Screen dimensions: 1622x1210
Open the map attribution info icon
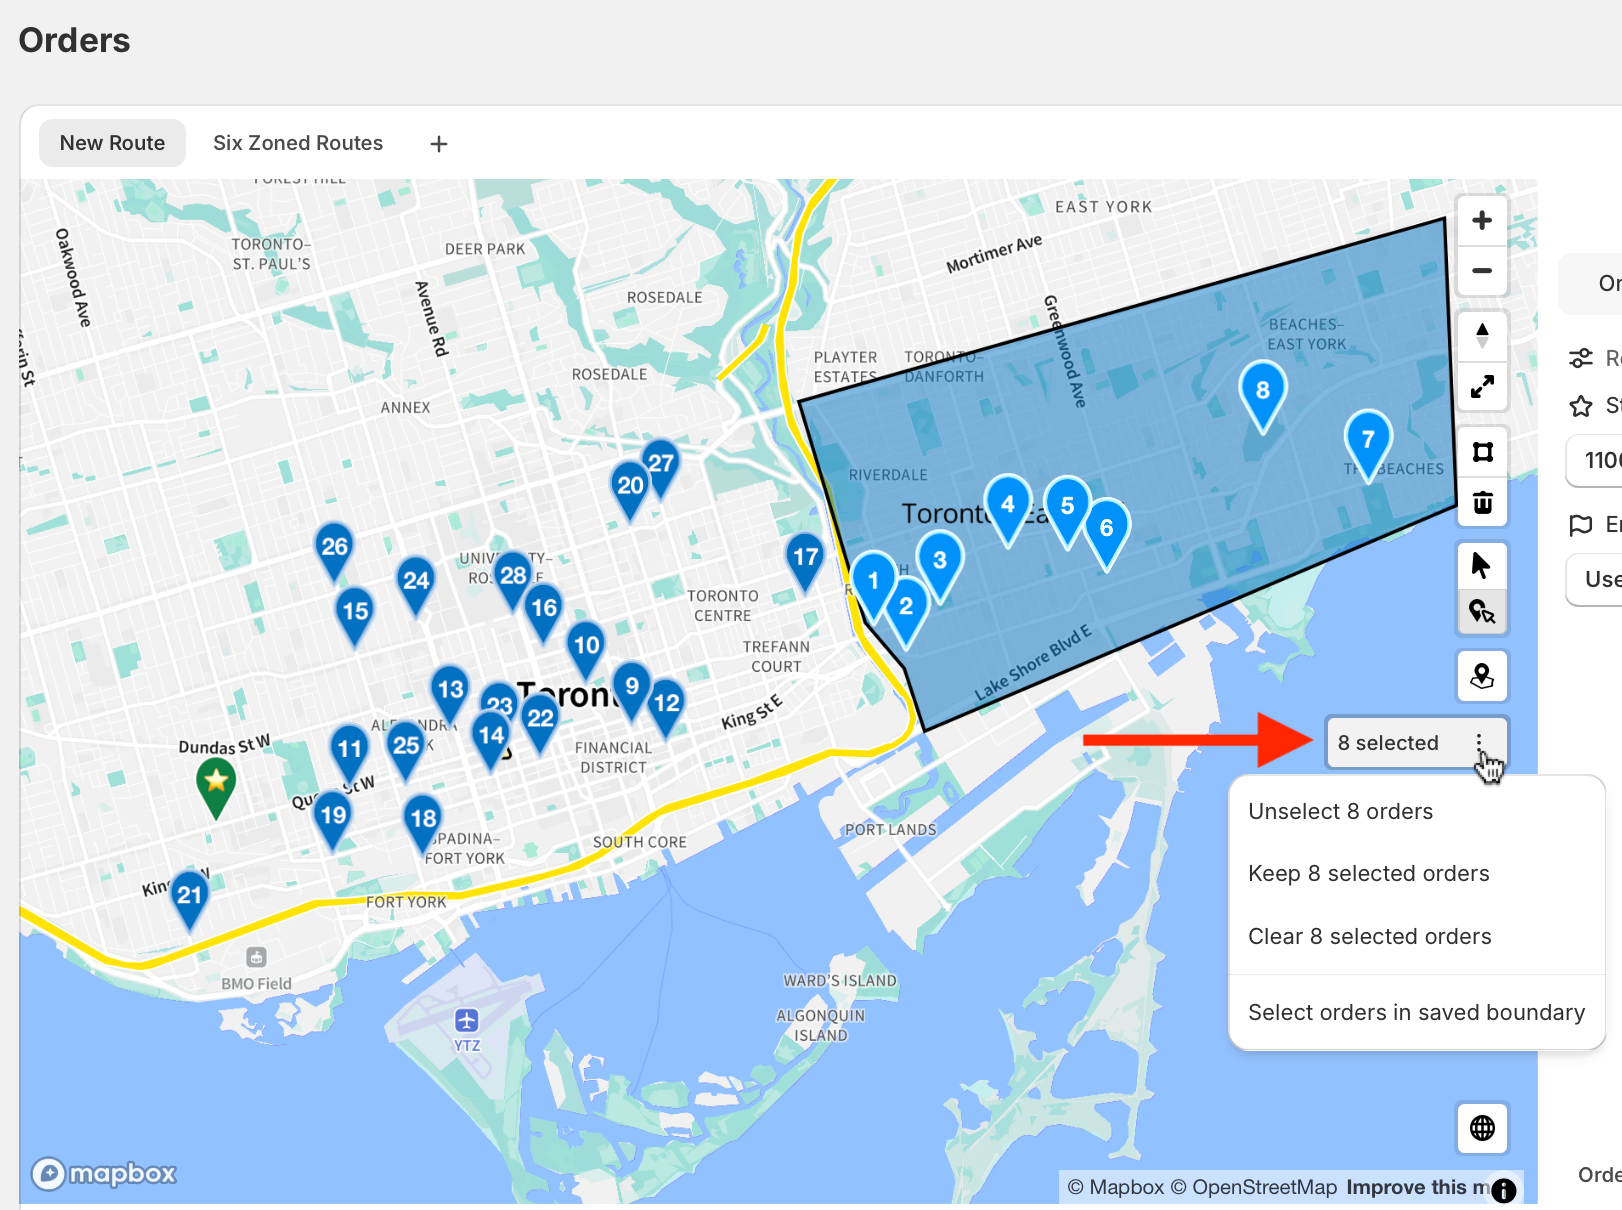pyautogui.click(x=1503, y=1189)
